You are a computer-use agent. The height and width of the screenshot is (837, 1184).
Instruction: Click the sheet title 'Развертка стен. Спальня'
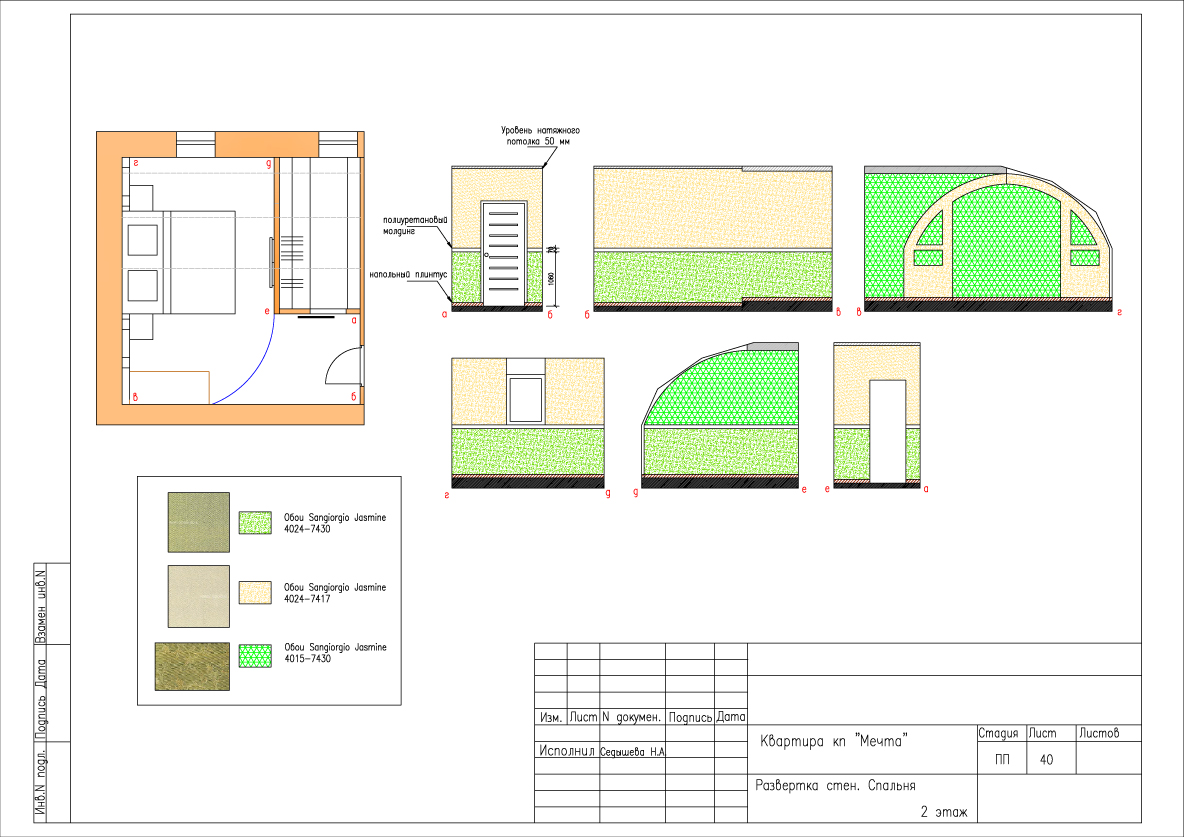(x=835, y=786)
